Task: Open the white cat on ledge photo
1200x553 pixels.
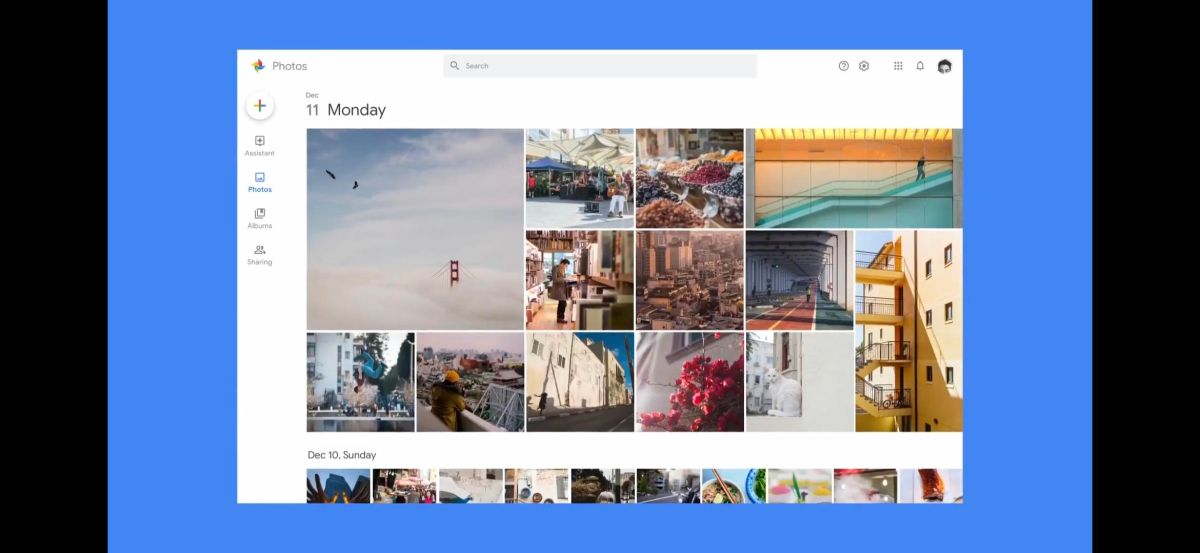Action: coord(799,382)
